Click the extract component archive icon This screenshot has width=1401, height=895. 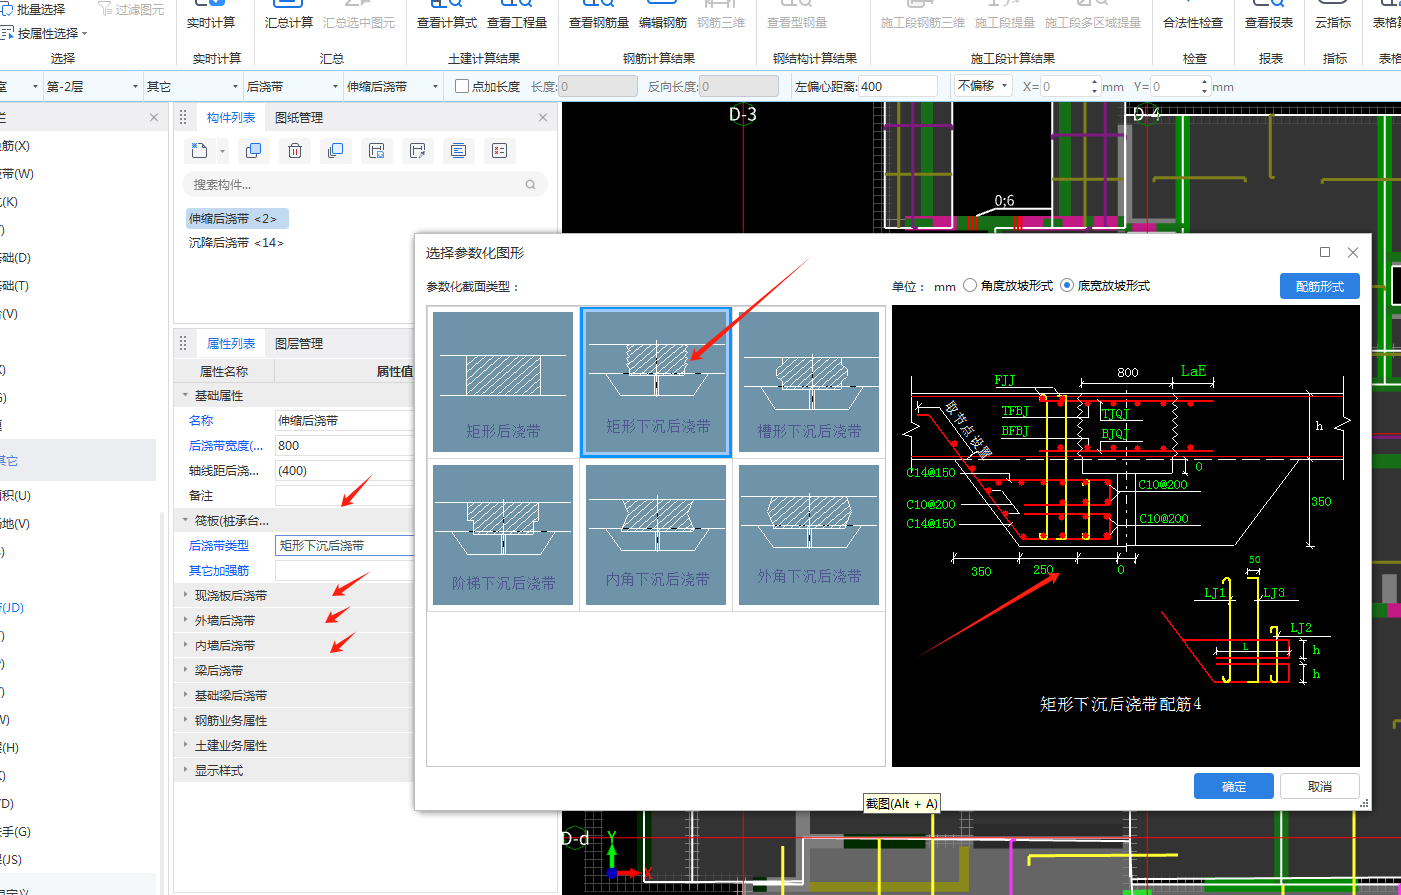(x=418, y=151)
